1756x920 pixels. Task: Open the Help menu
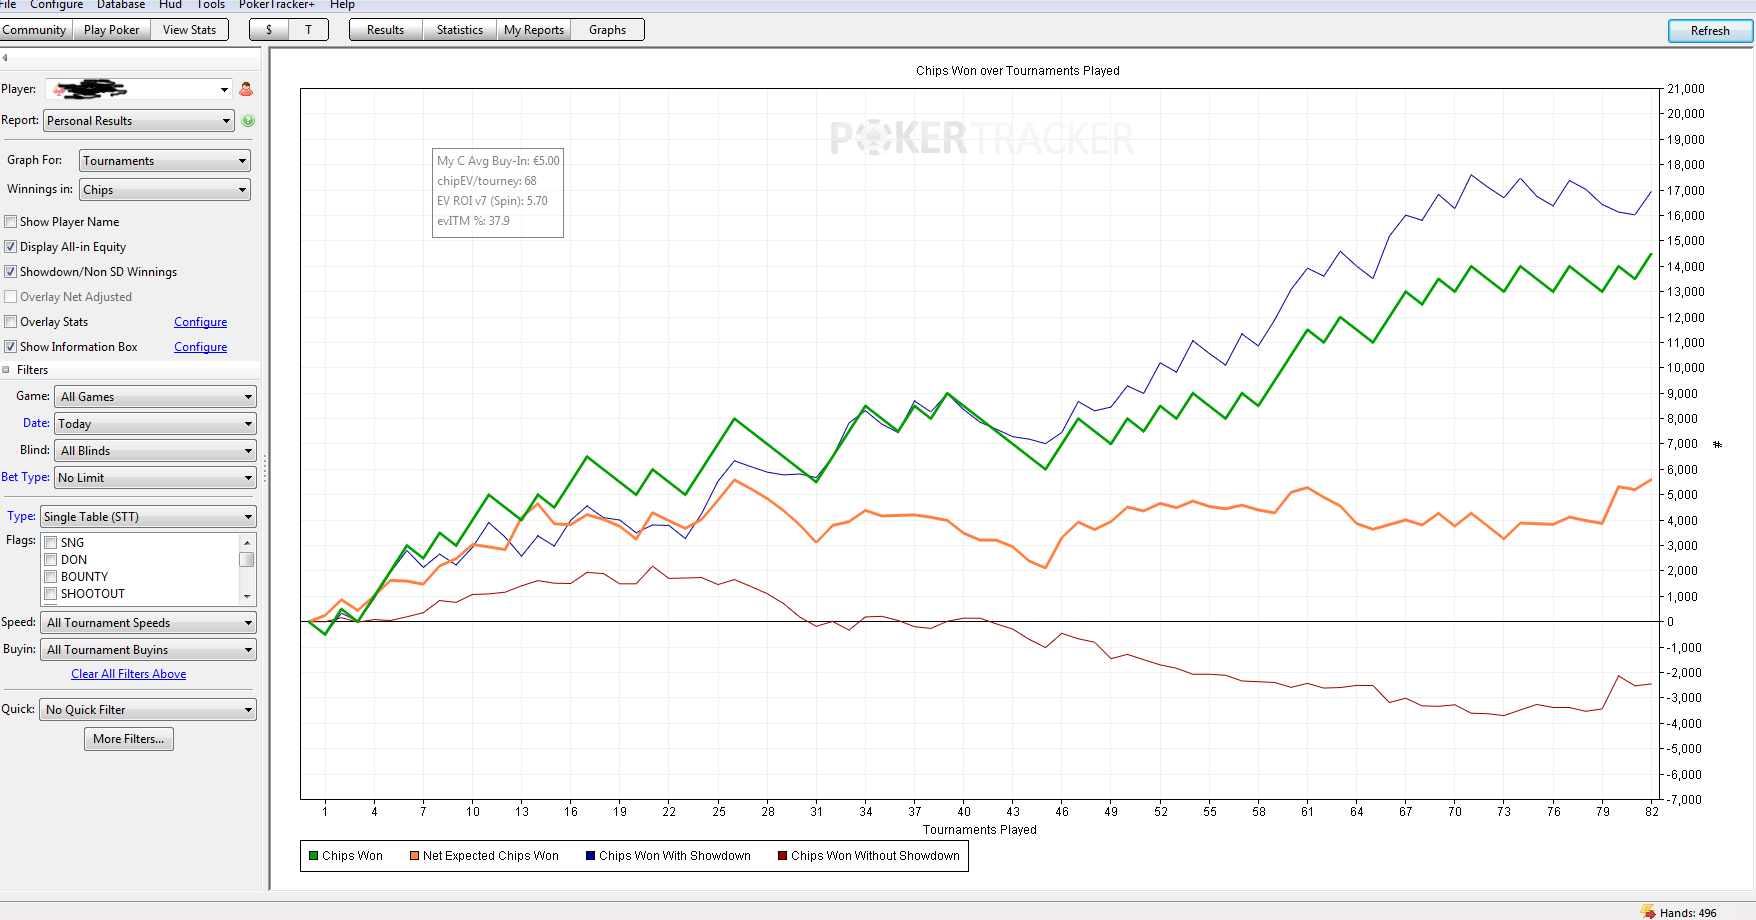(342, 5)
